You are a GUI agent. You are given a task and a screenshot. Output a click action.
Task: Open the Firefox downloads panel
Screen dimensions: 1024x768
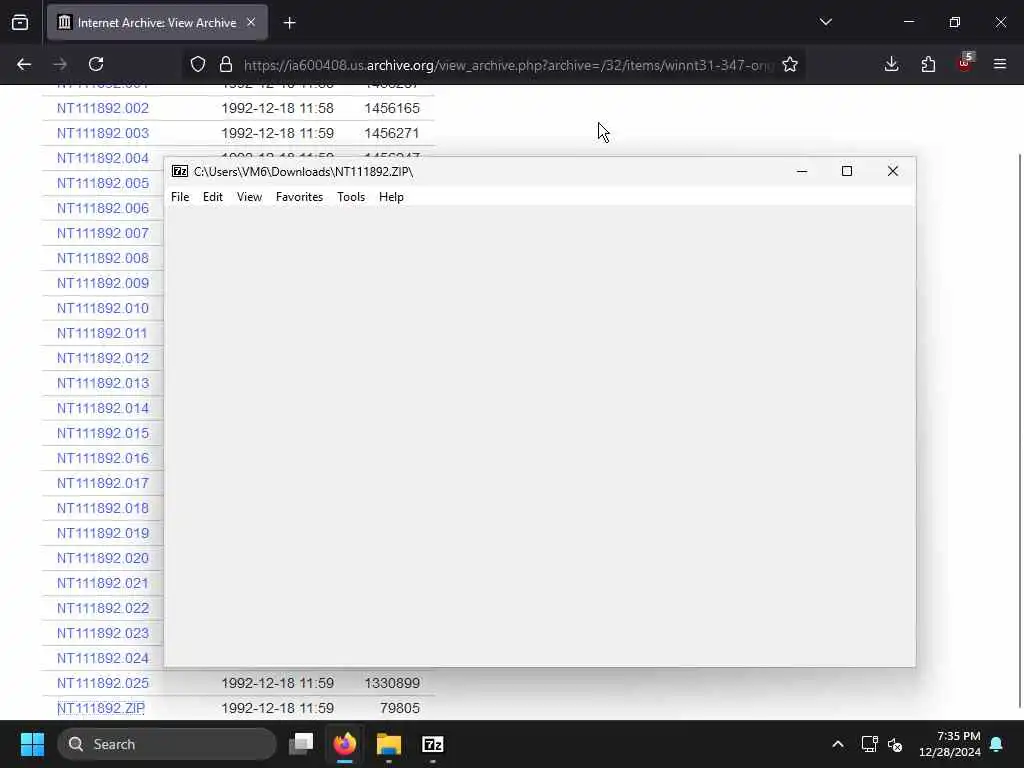point(891,64)
